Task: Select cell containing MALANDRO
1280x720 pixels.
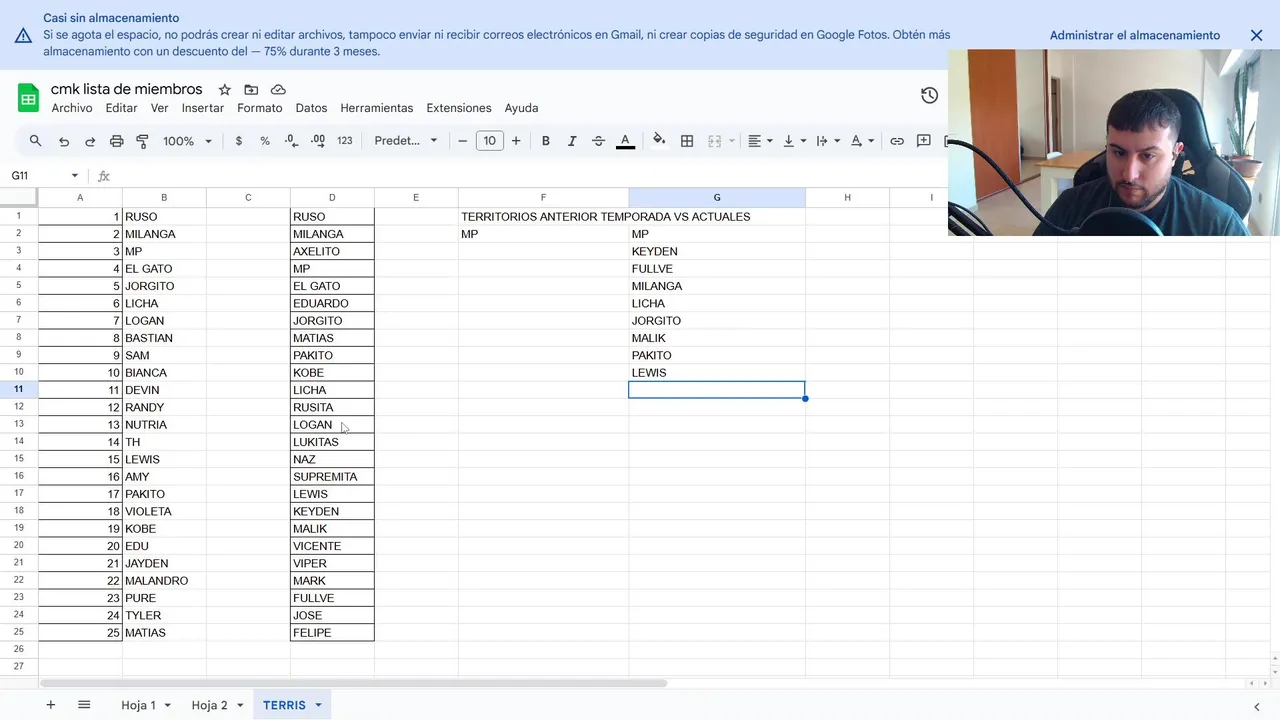Action: [x=164, y=580]
